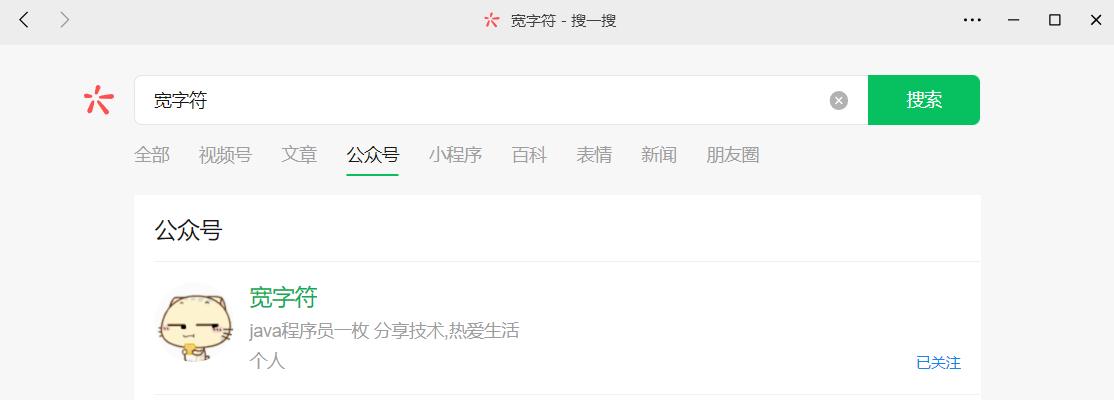Click the back arrow icon
Image resolution: width=1114 pixels, height=400 pixels.
(24, 21)
